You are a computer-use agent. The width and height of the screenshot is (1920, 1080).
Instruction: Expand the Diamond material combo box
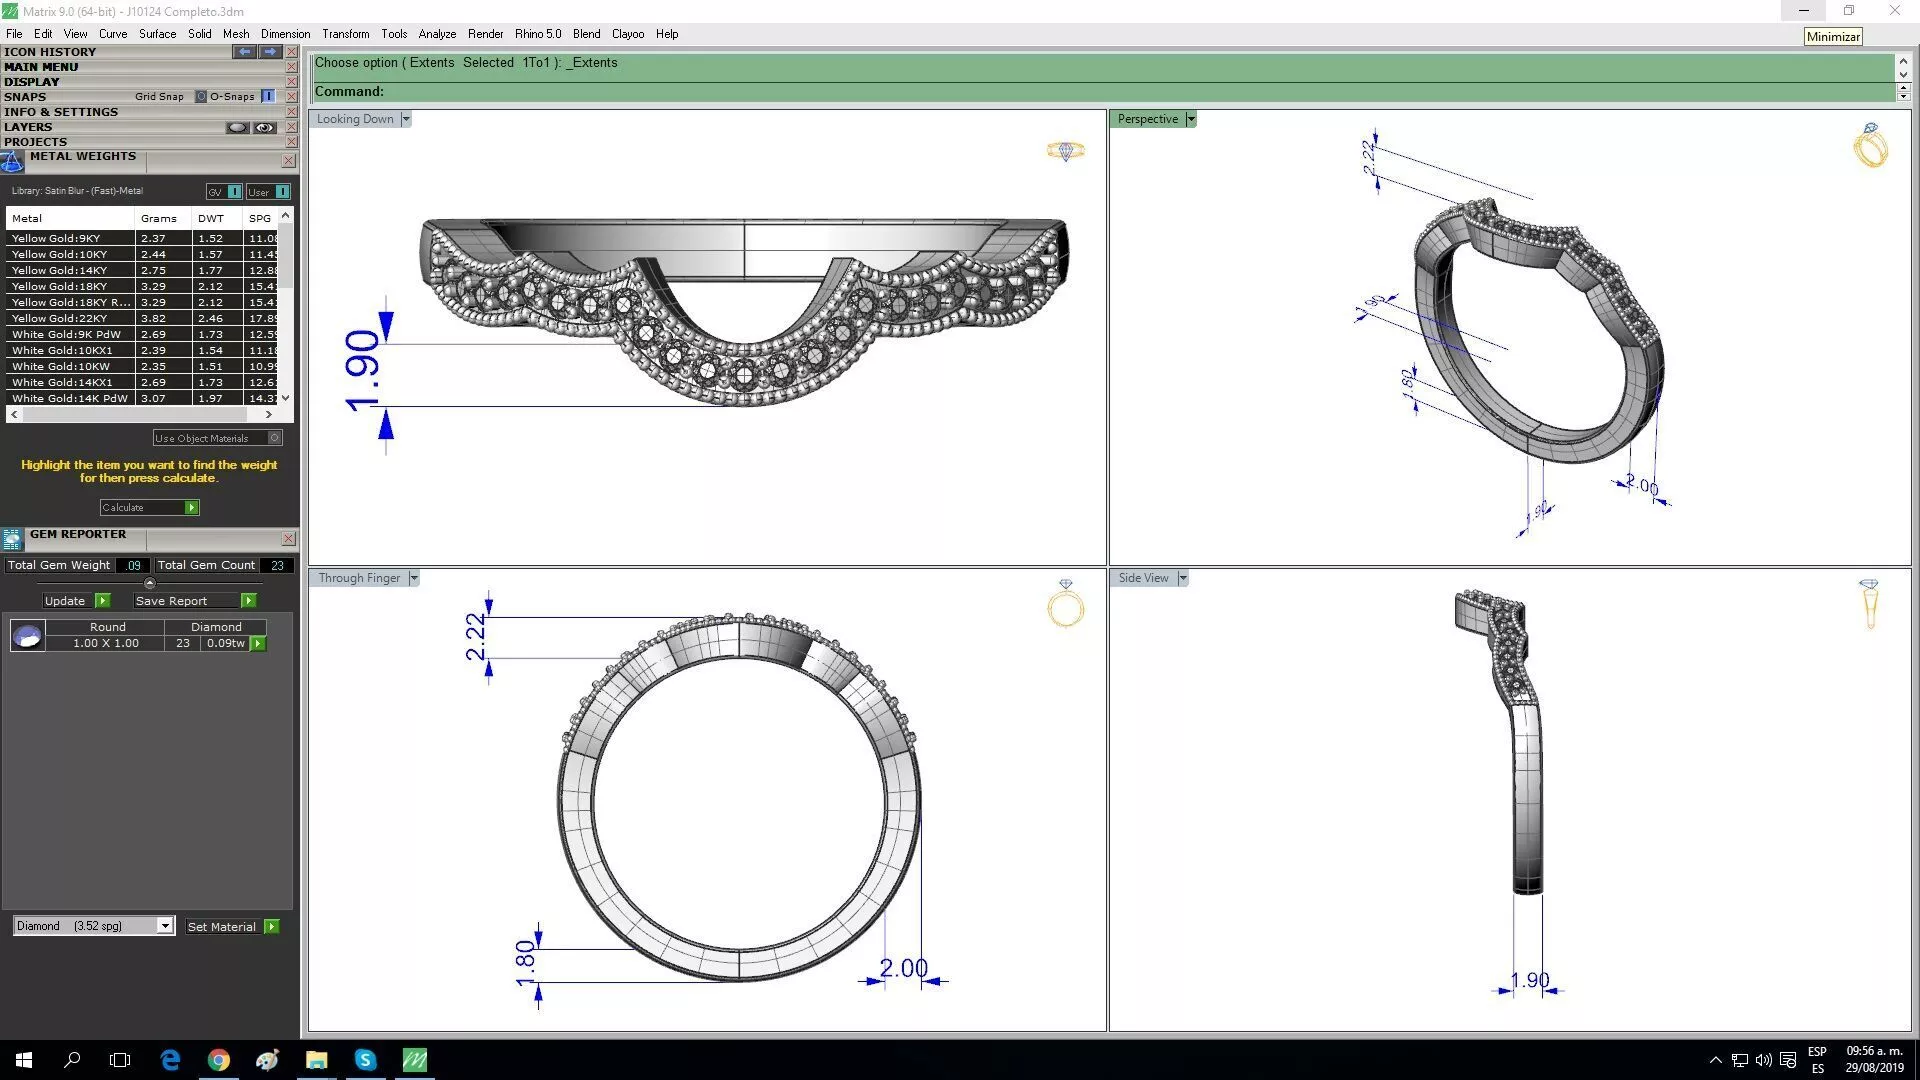click(165, 926)
